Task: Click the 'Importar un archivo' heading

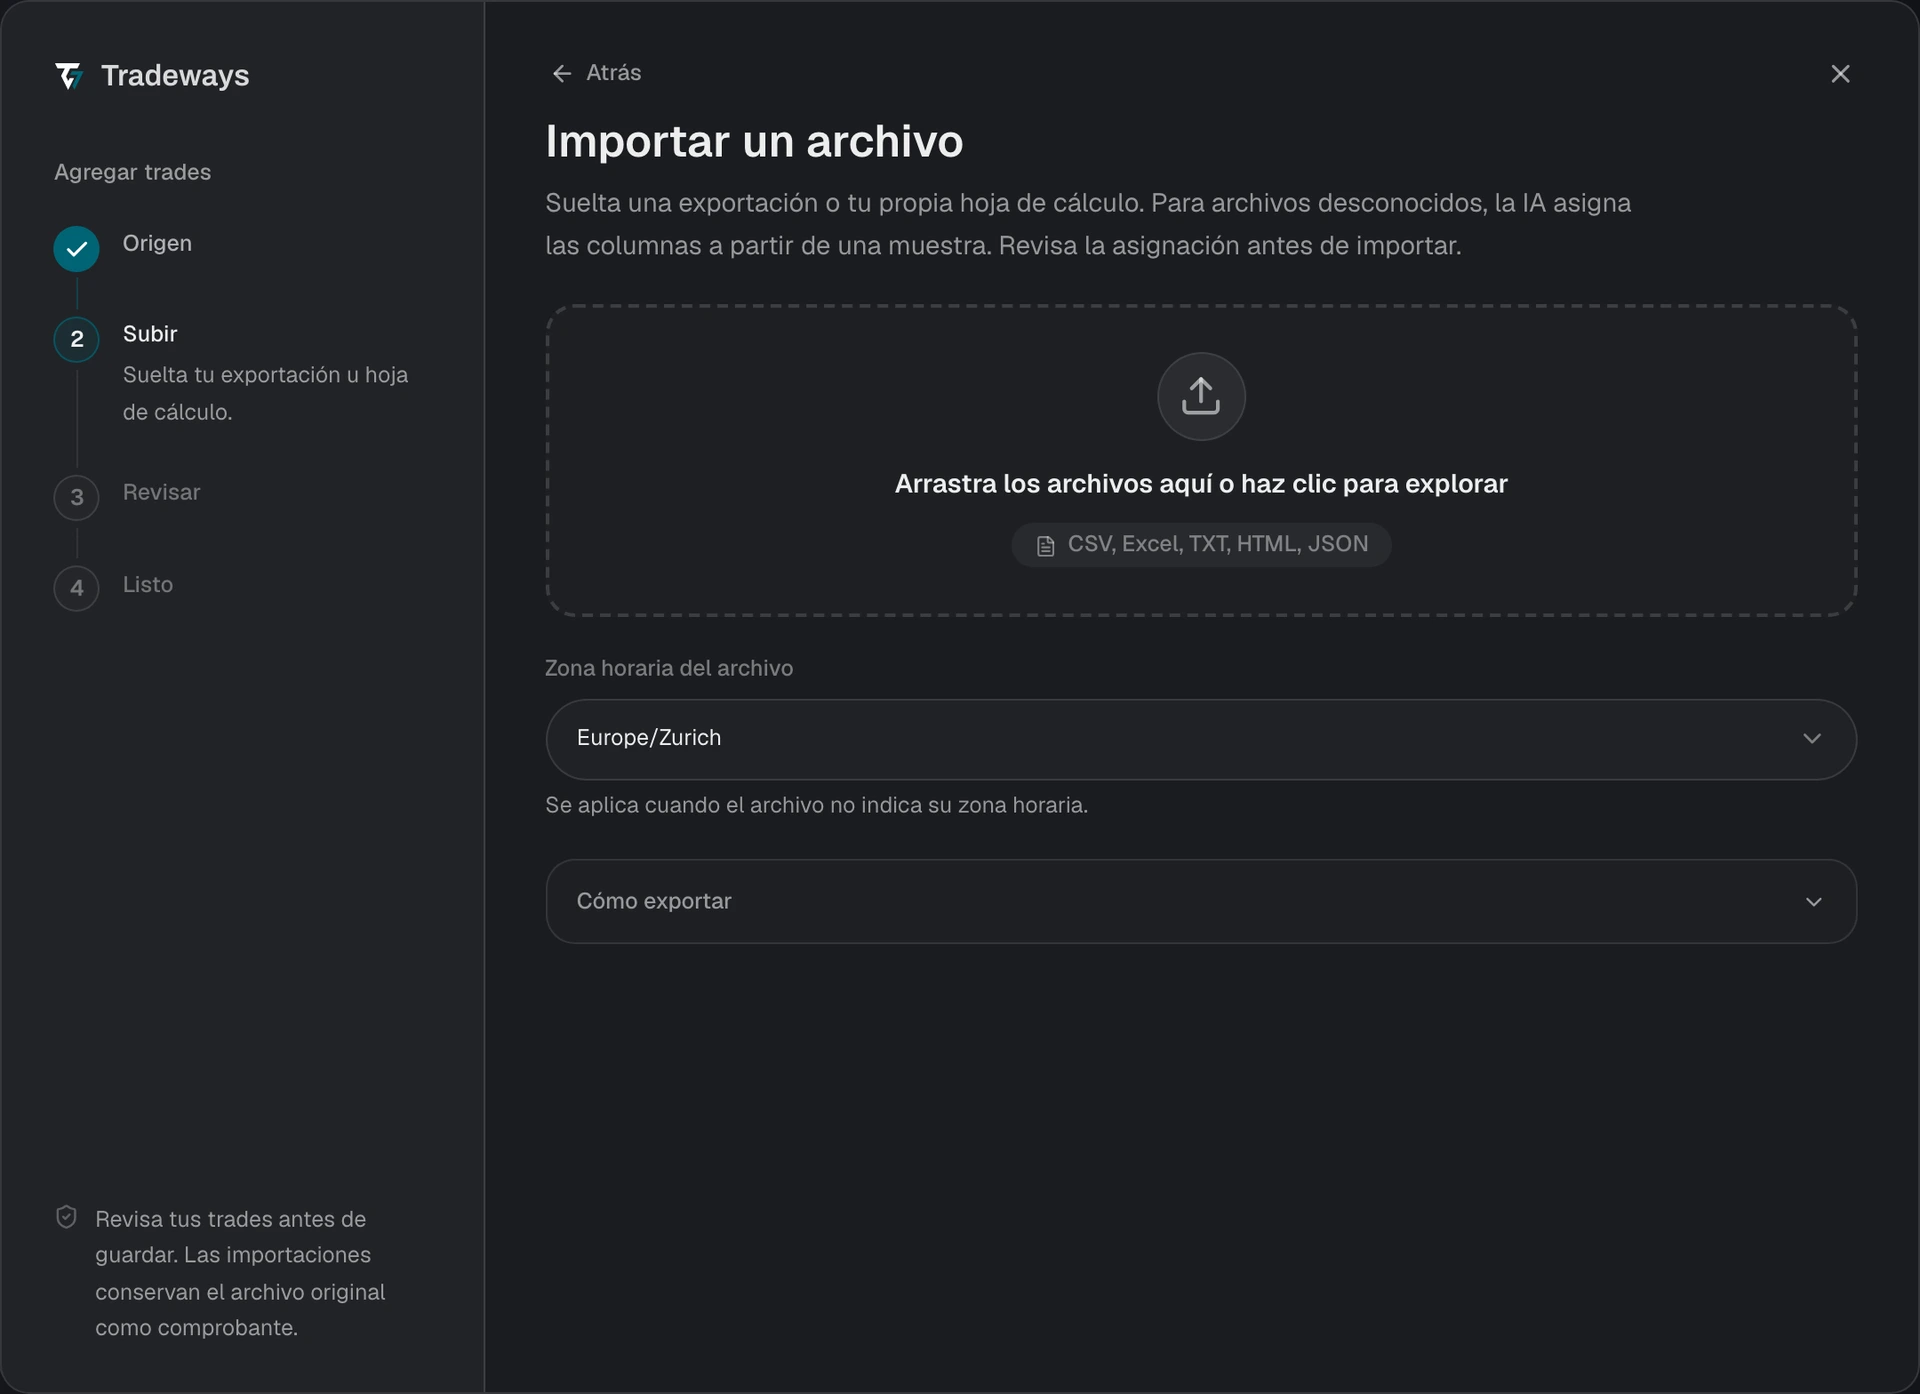Action: point(754,141)
